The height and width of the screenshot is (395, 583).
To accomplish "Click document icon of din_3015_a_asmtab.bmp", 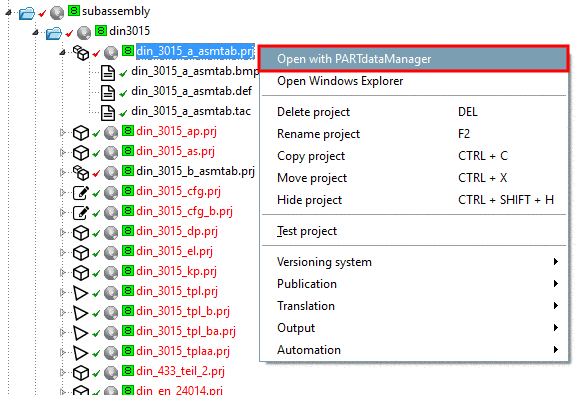I will coord(108,73).
